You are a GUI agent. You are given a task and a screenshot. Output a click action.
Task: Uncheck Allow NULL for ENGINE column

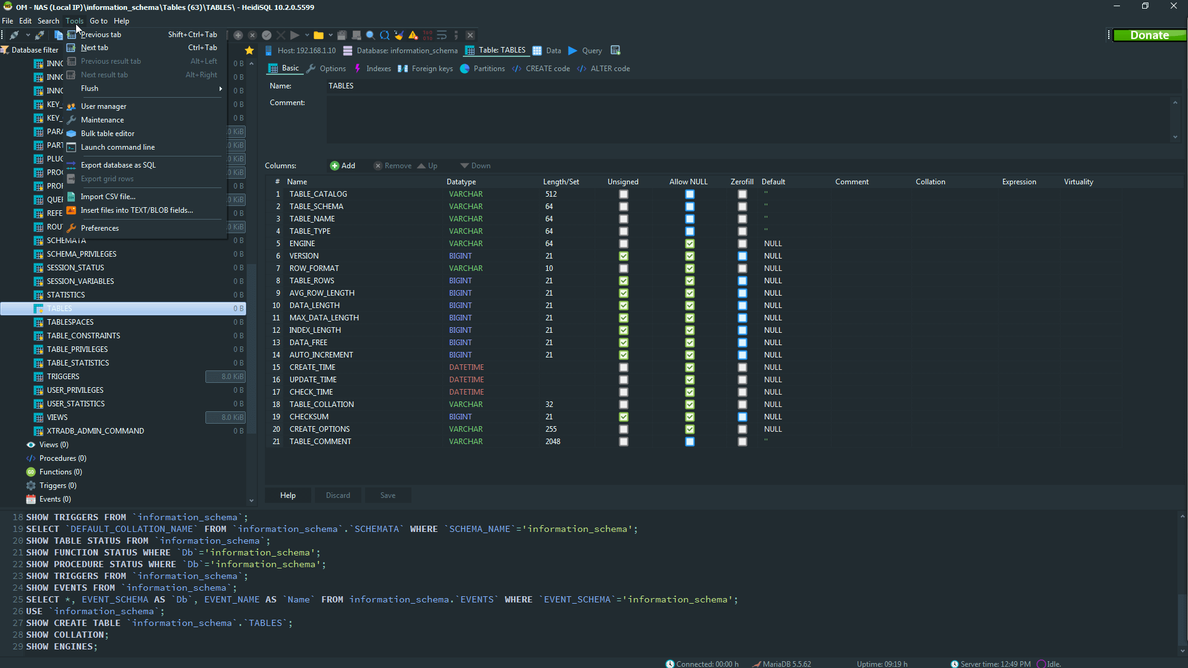[x=689, y=243]
